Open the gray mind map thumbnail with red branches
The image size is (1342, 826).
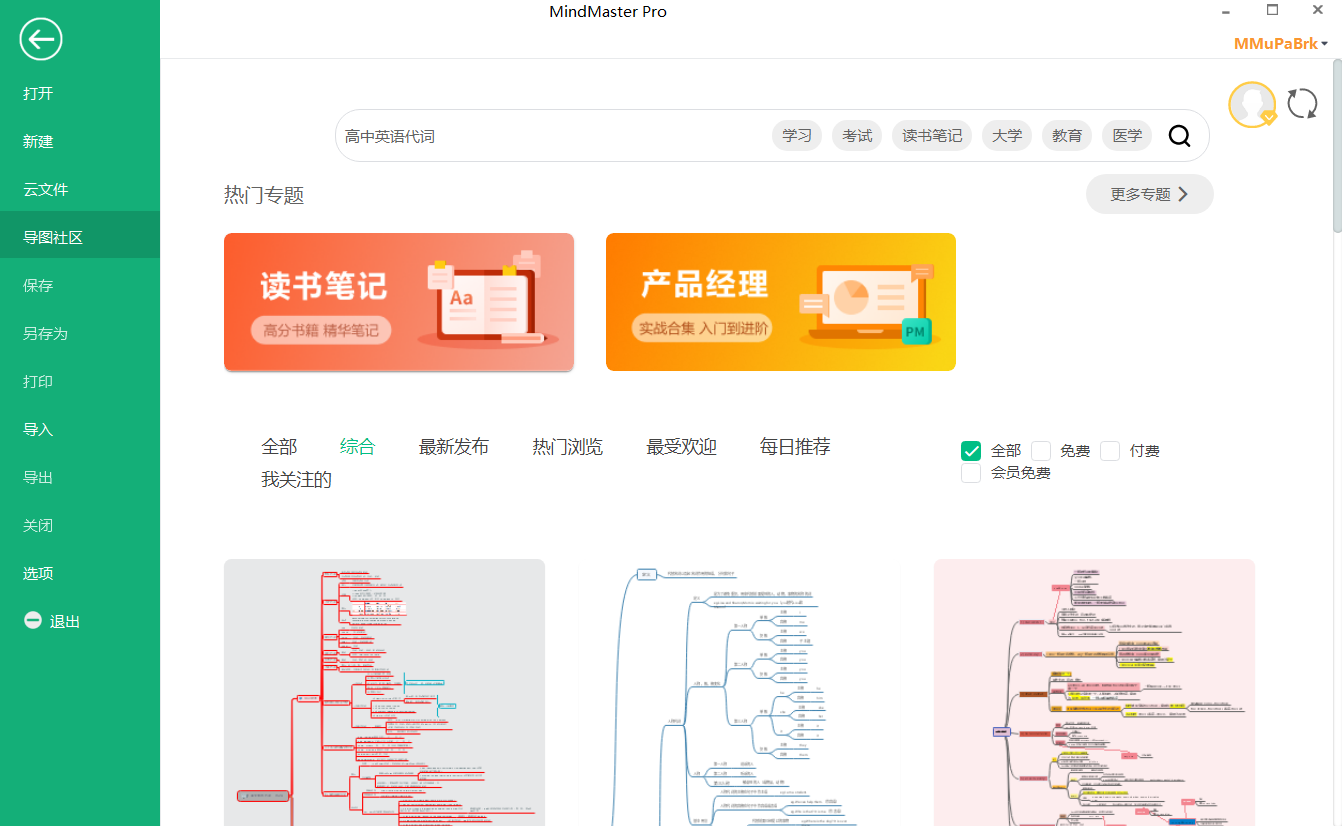(384, 692)
